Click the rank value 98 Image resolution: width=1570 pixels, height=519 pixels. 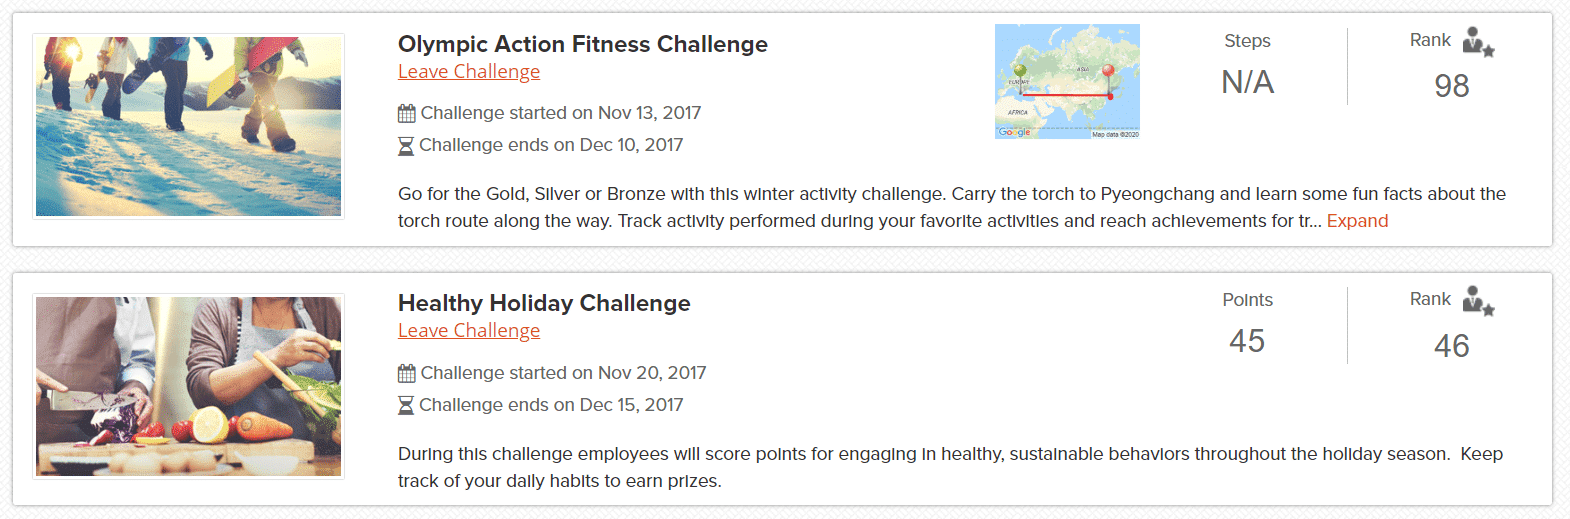(1451, 86)
